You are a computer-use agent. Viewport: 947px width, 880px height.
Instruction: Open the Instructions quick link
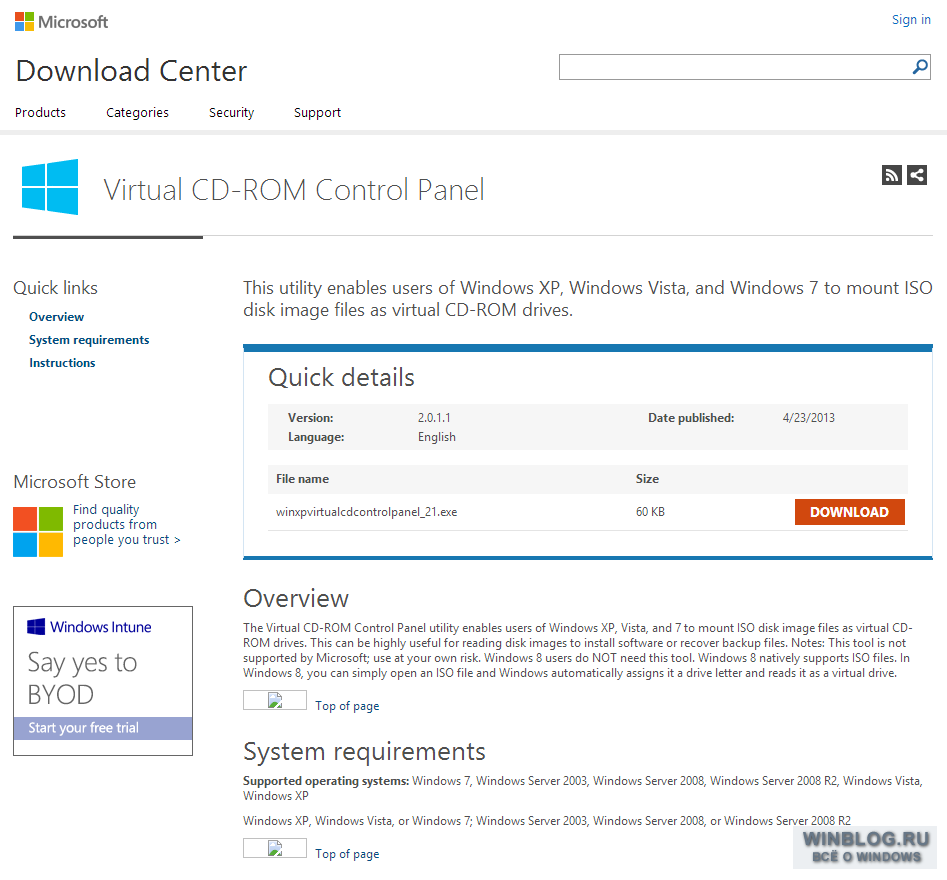(x=62, y=362)
